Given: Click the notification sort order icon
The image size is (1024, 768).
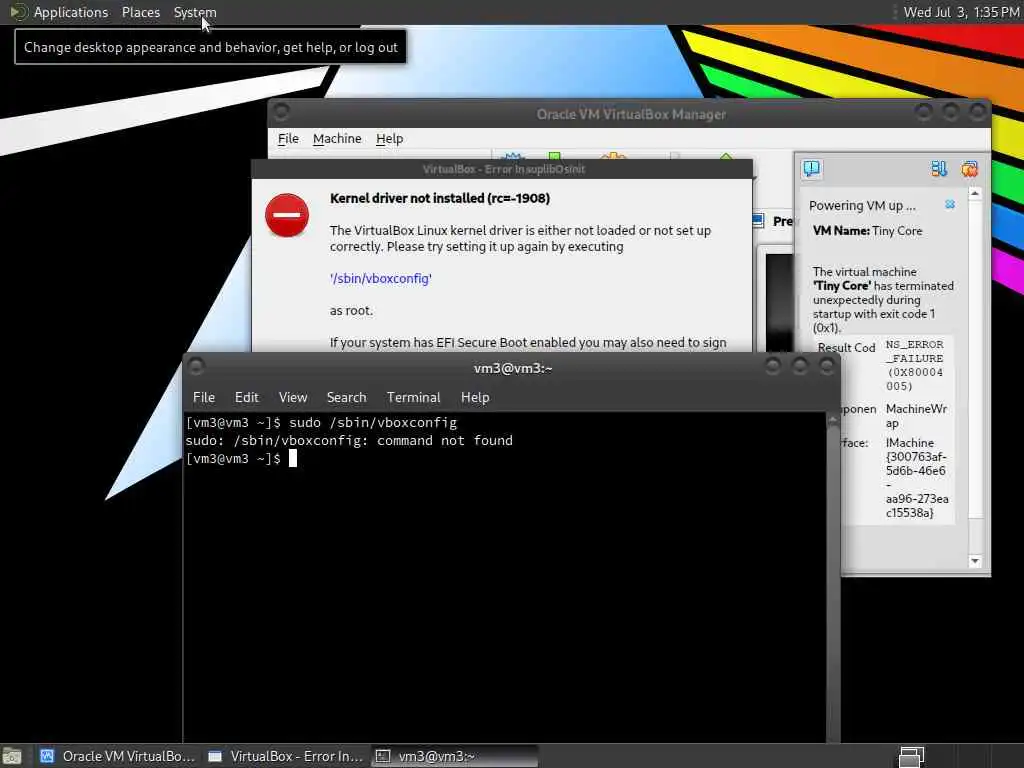Looking at the screenshot, I should pyautogui.click(x=939, y=169).
